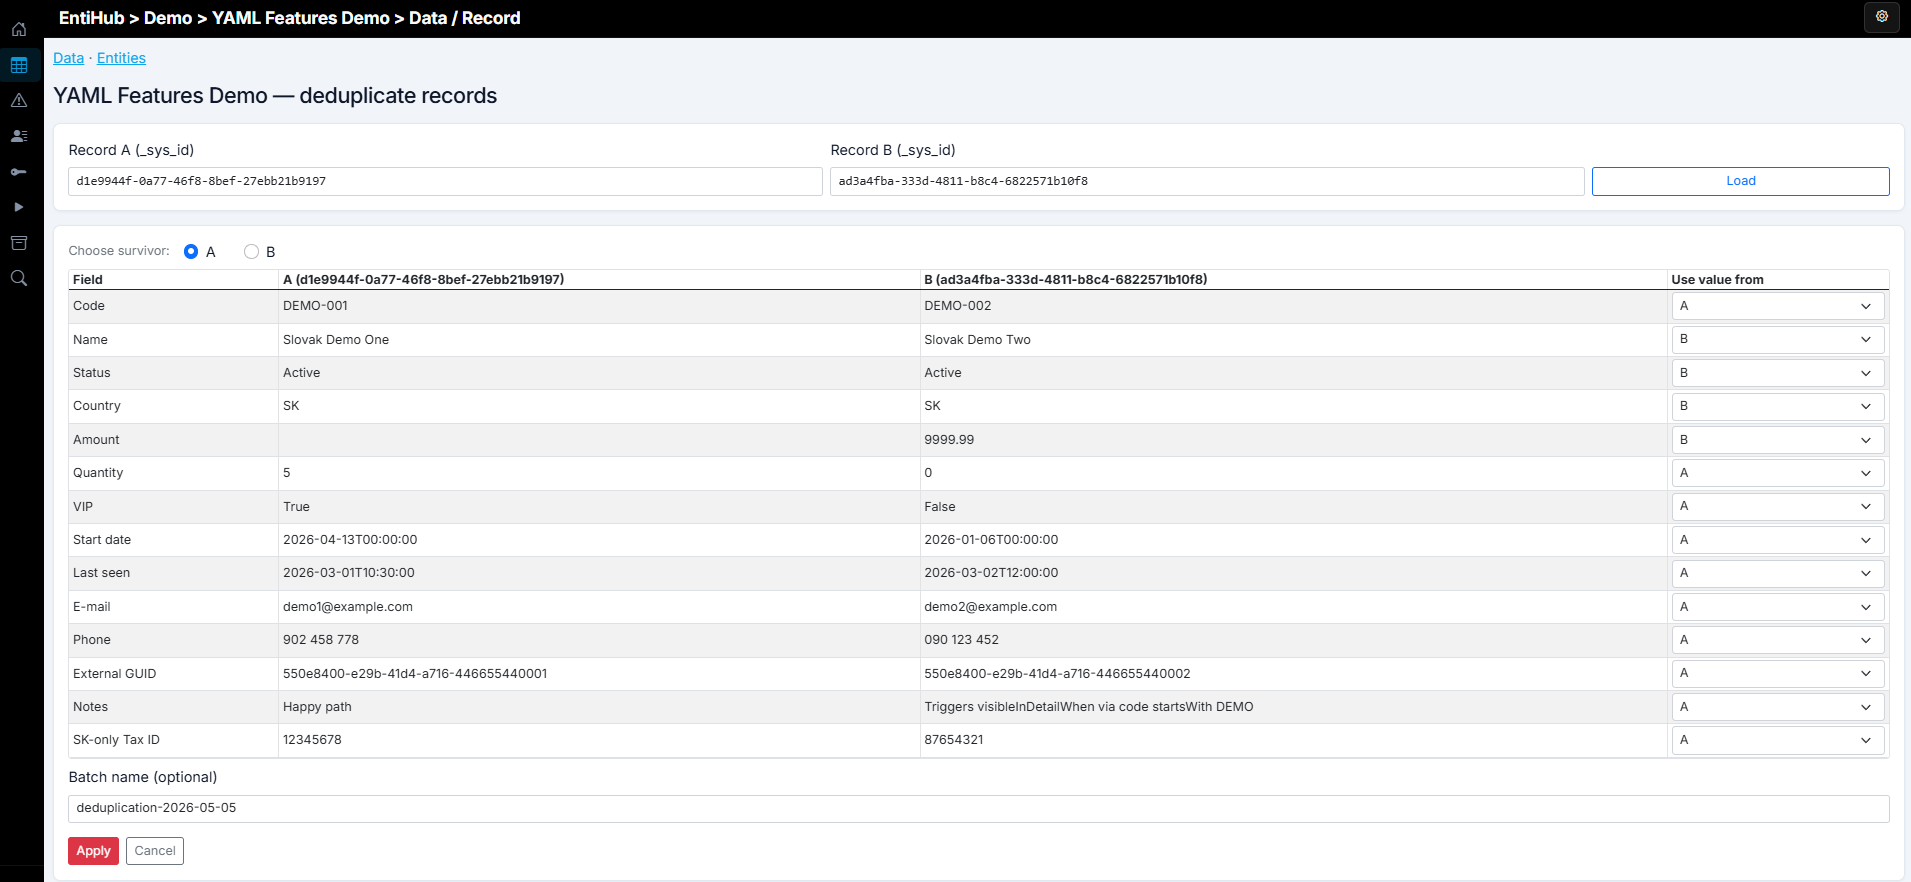Click the Load button
The image size is (1911, 882).
(1740, 181)
